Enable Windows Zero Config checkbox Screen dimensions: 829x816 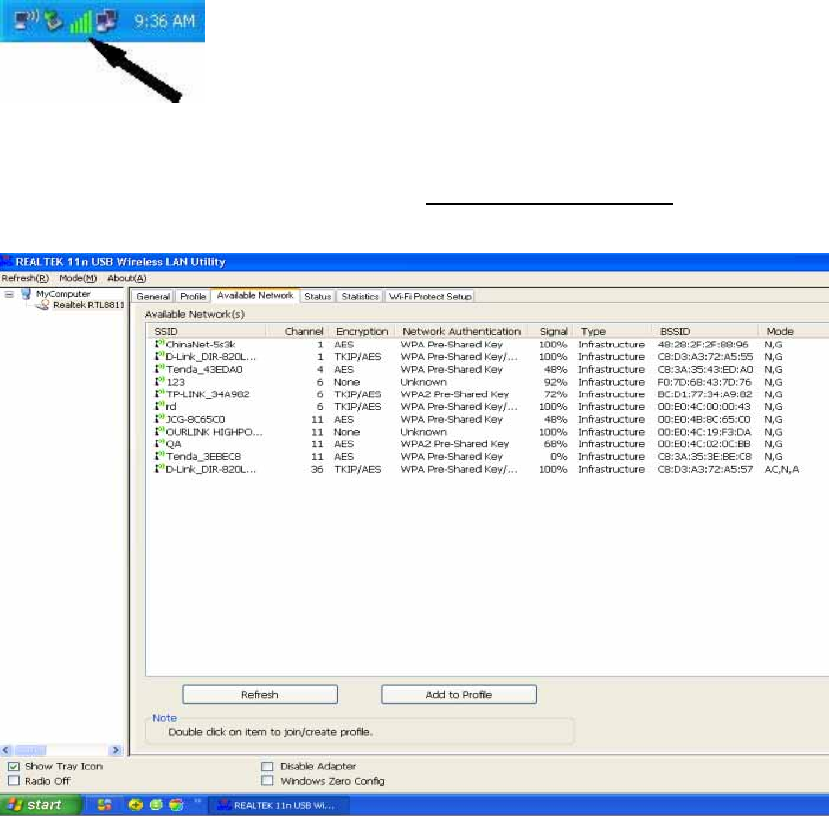coord(268,781)
